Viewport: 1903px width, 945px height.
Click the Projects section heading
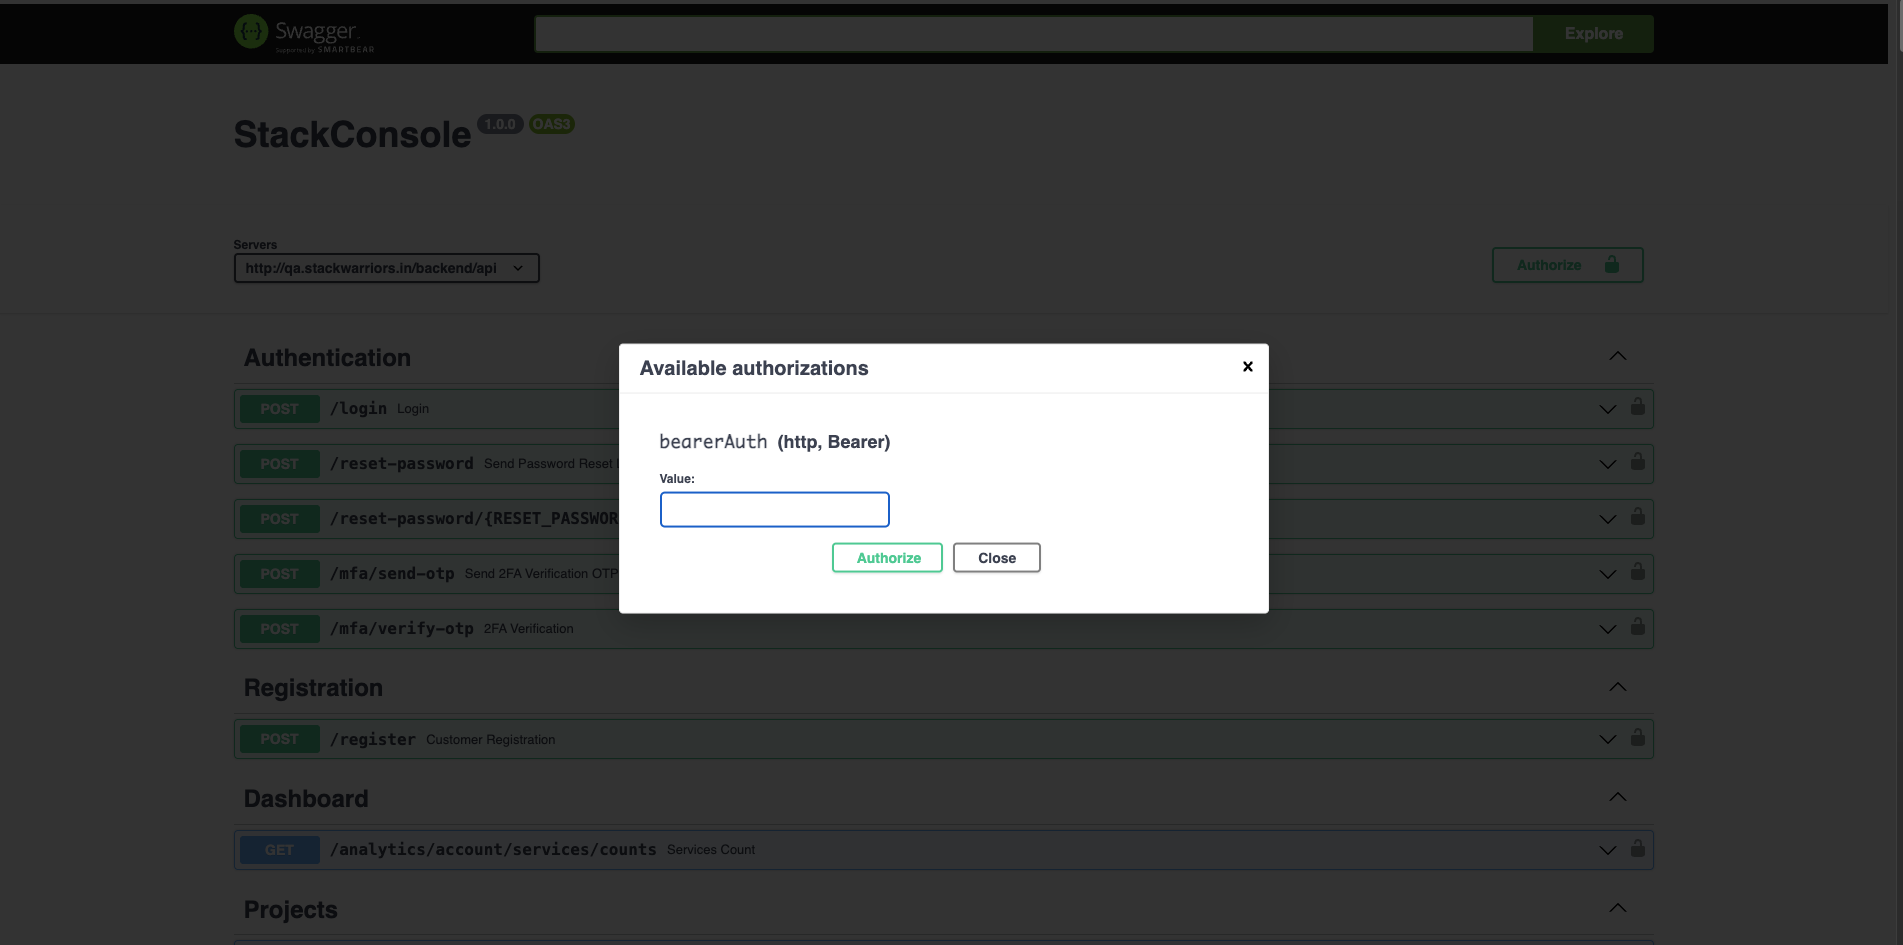click(290, 910)
